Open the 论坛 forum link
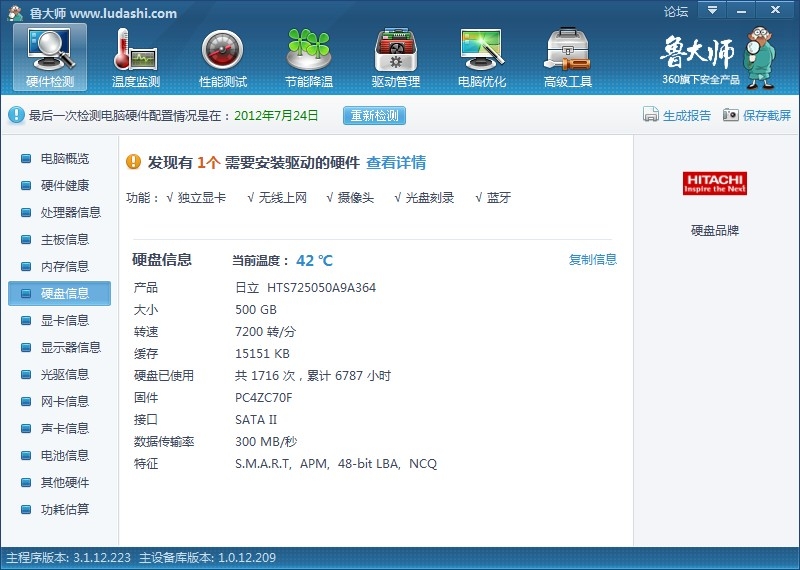 (x=676, y=12)
